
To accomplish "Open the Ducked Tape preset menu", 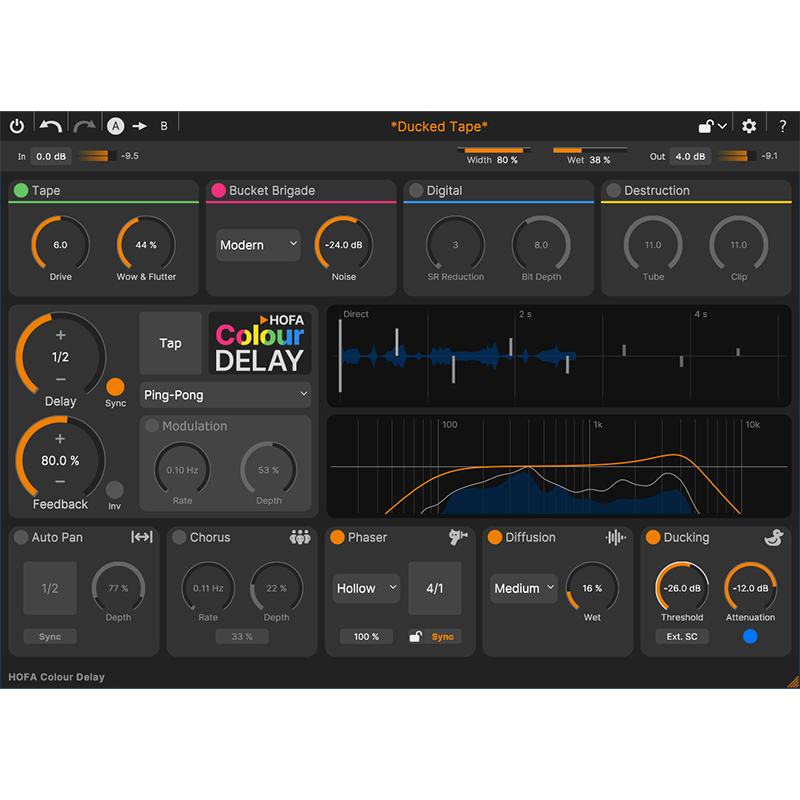I will 439,126.
